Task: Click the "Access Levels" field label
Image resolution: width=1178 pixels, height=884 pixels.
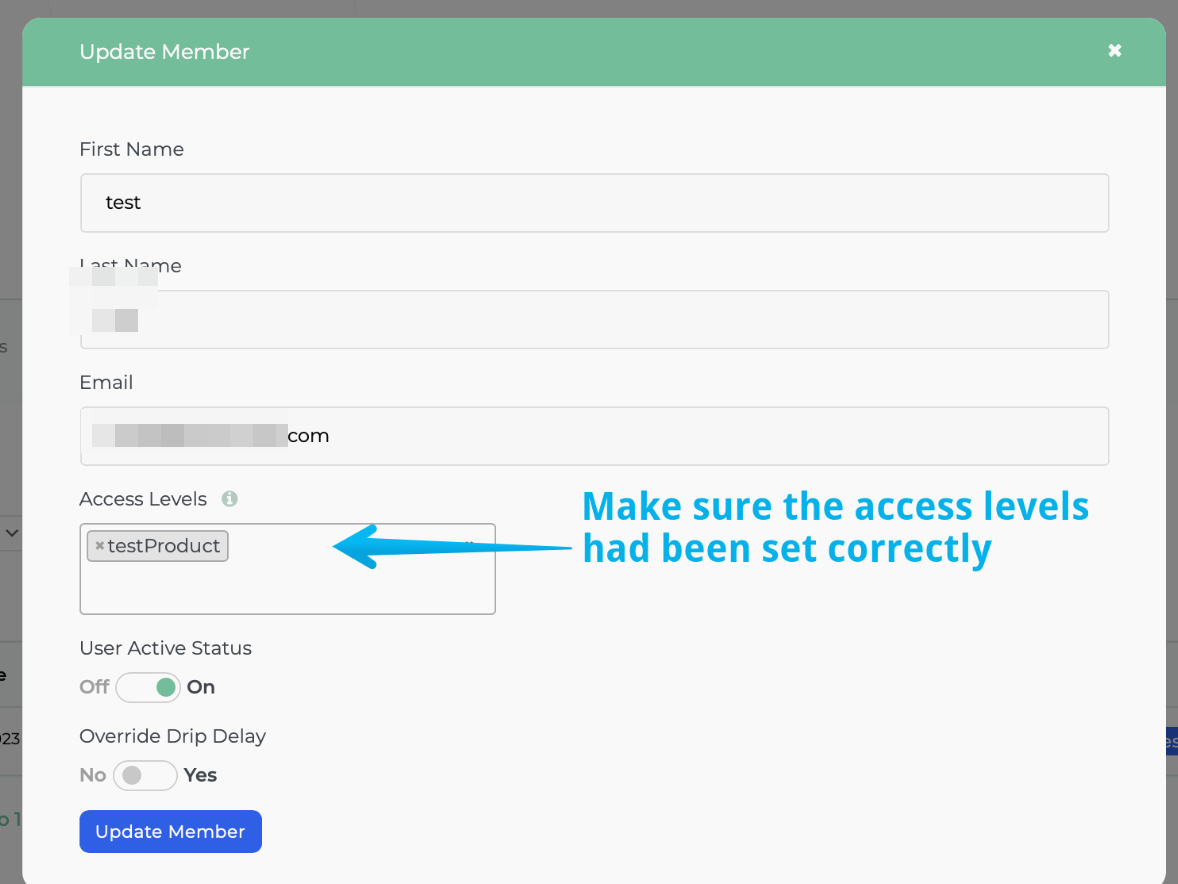Action: pos(143,499)
